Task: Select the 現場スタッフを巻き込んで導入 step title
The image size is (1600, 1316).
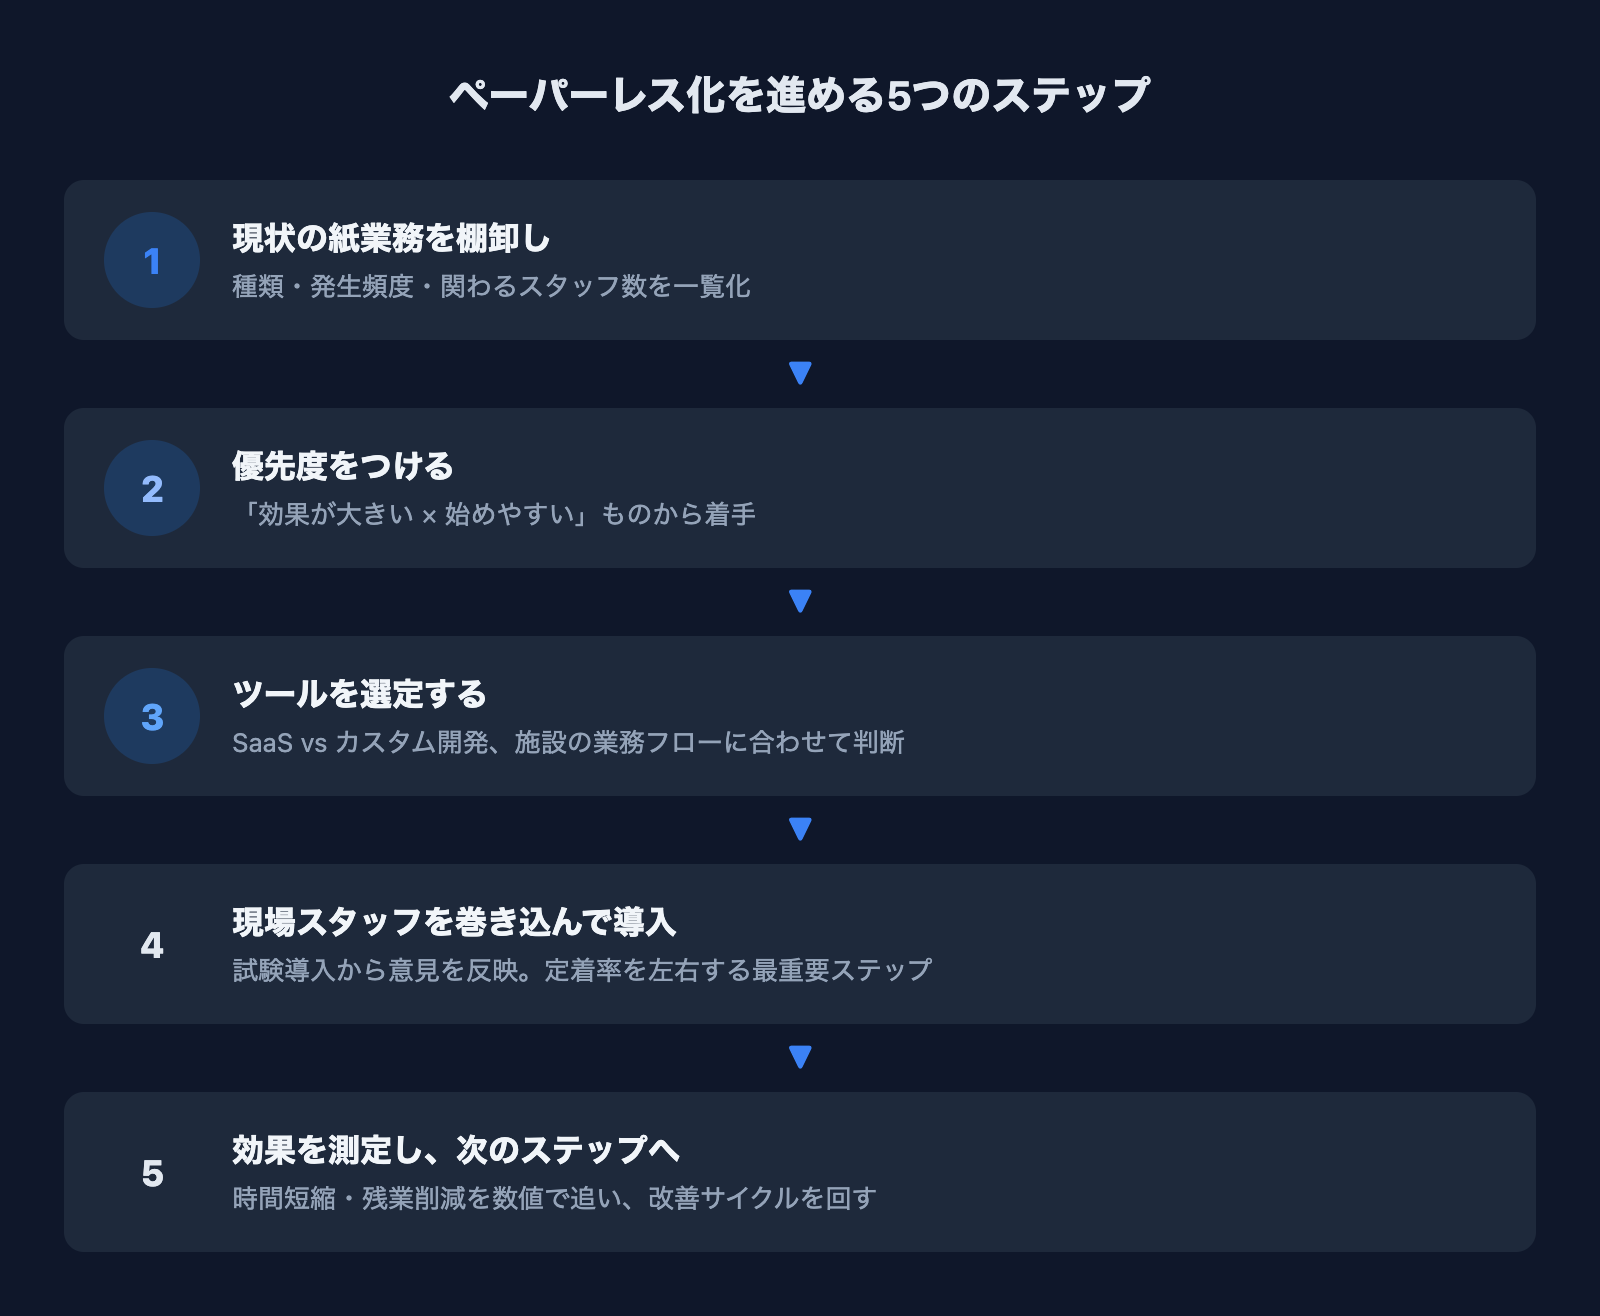Action: click(x=454, y=922)
